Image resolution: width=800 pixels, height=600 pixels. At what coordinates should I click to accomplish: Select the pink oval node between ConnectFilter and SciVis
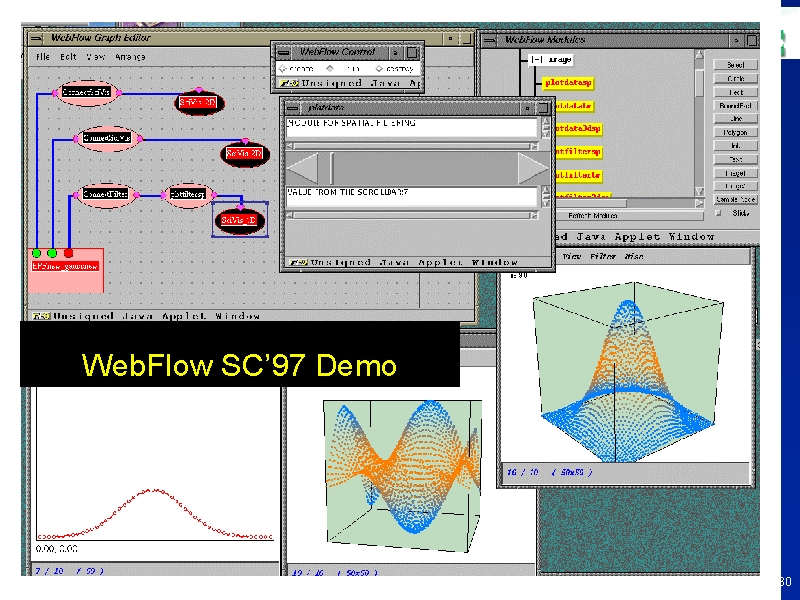(188, 195)
